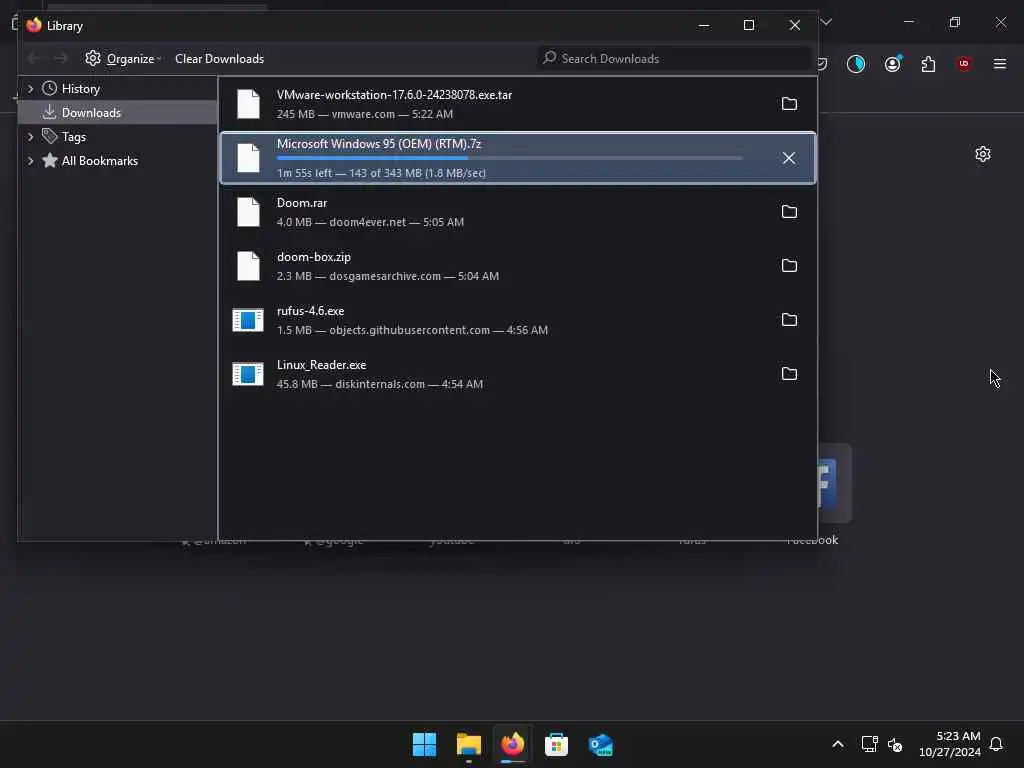The width and height of the screenshot is (1024, 768).
Task: Open the taskbar clock and date
Action: point(950,744)
